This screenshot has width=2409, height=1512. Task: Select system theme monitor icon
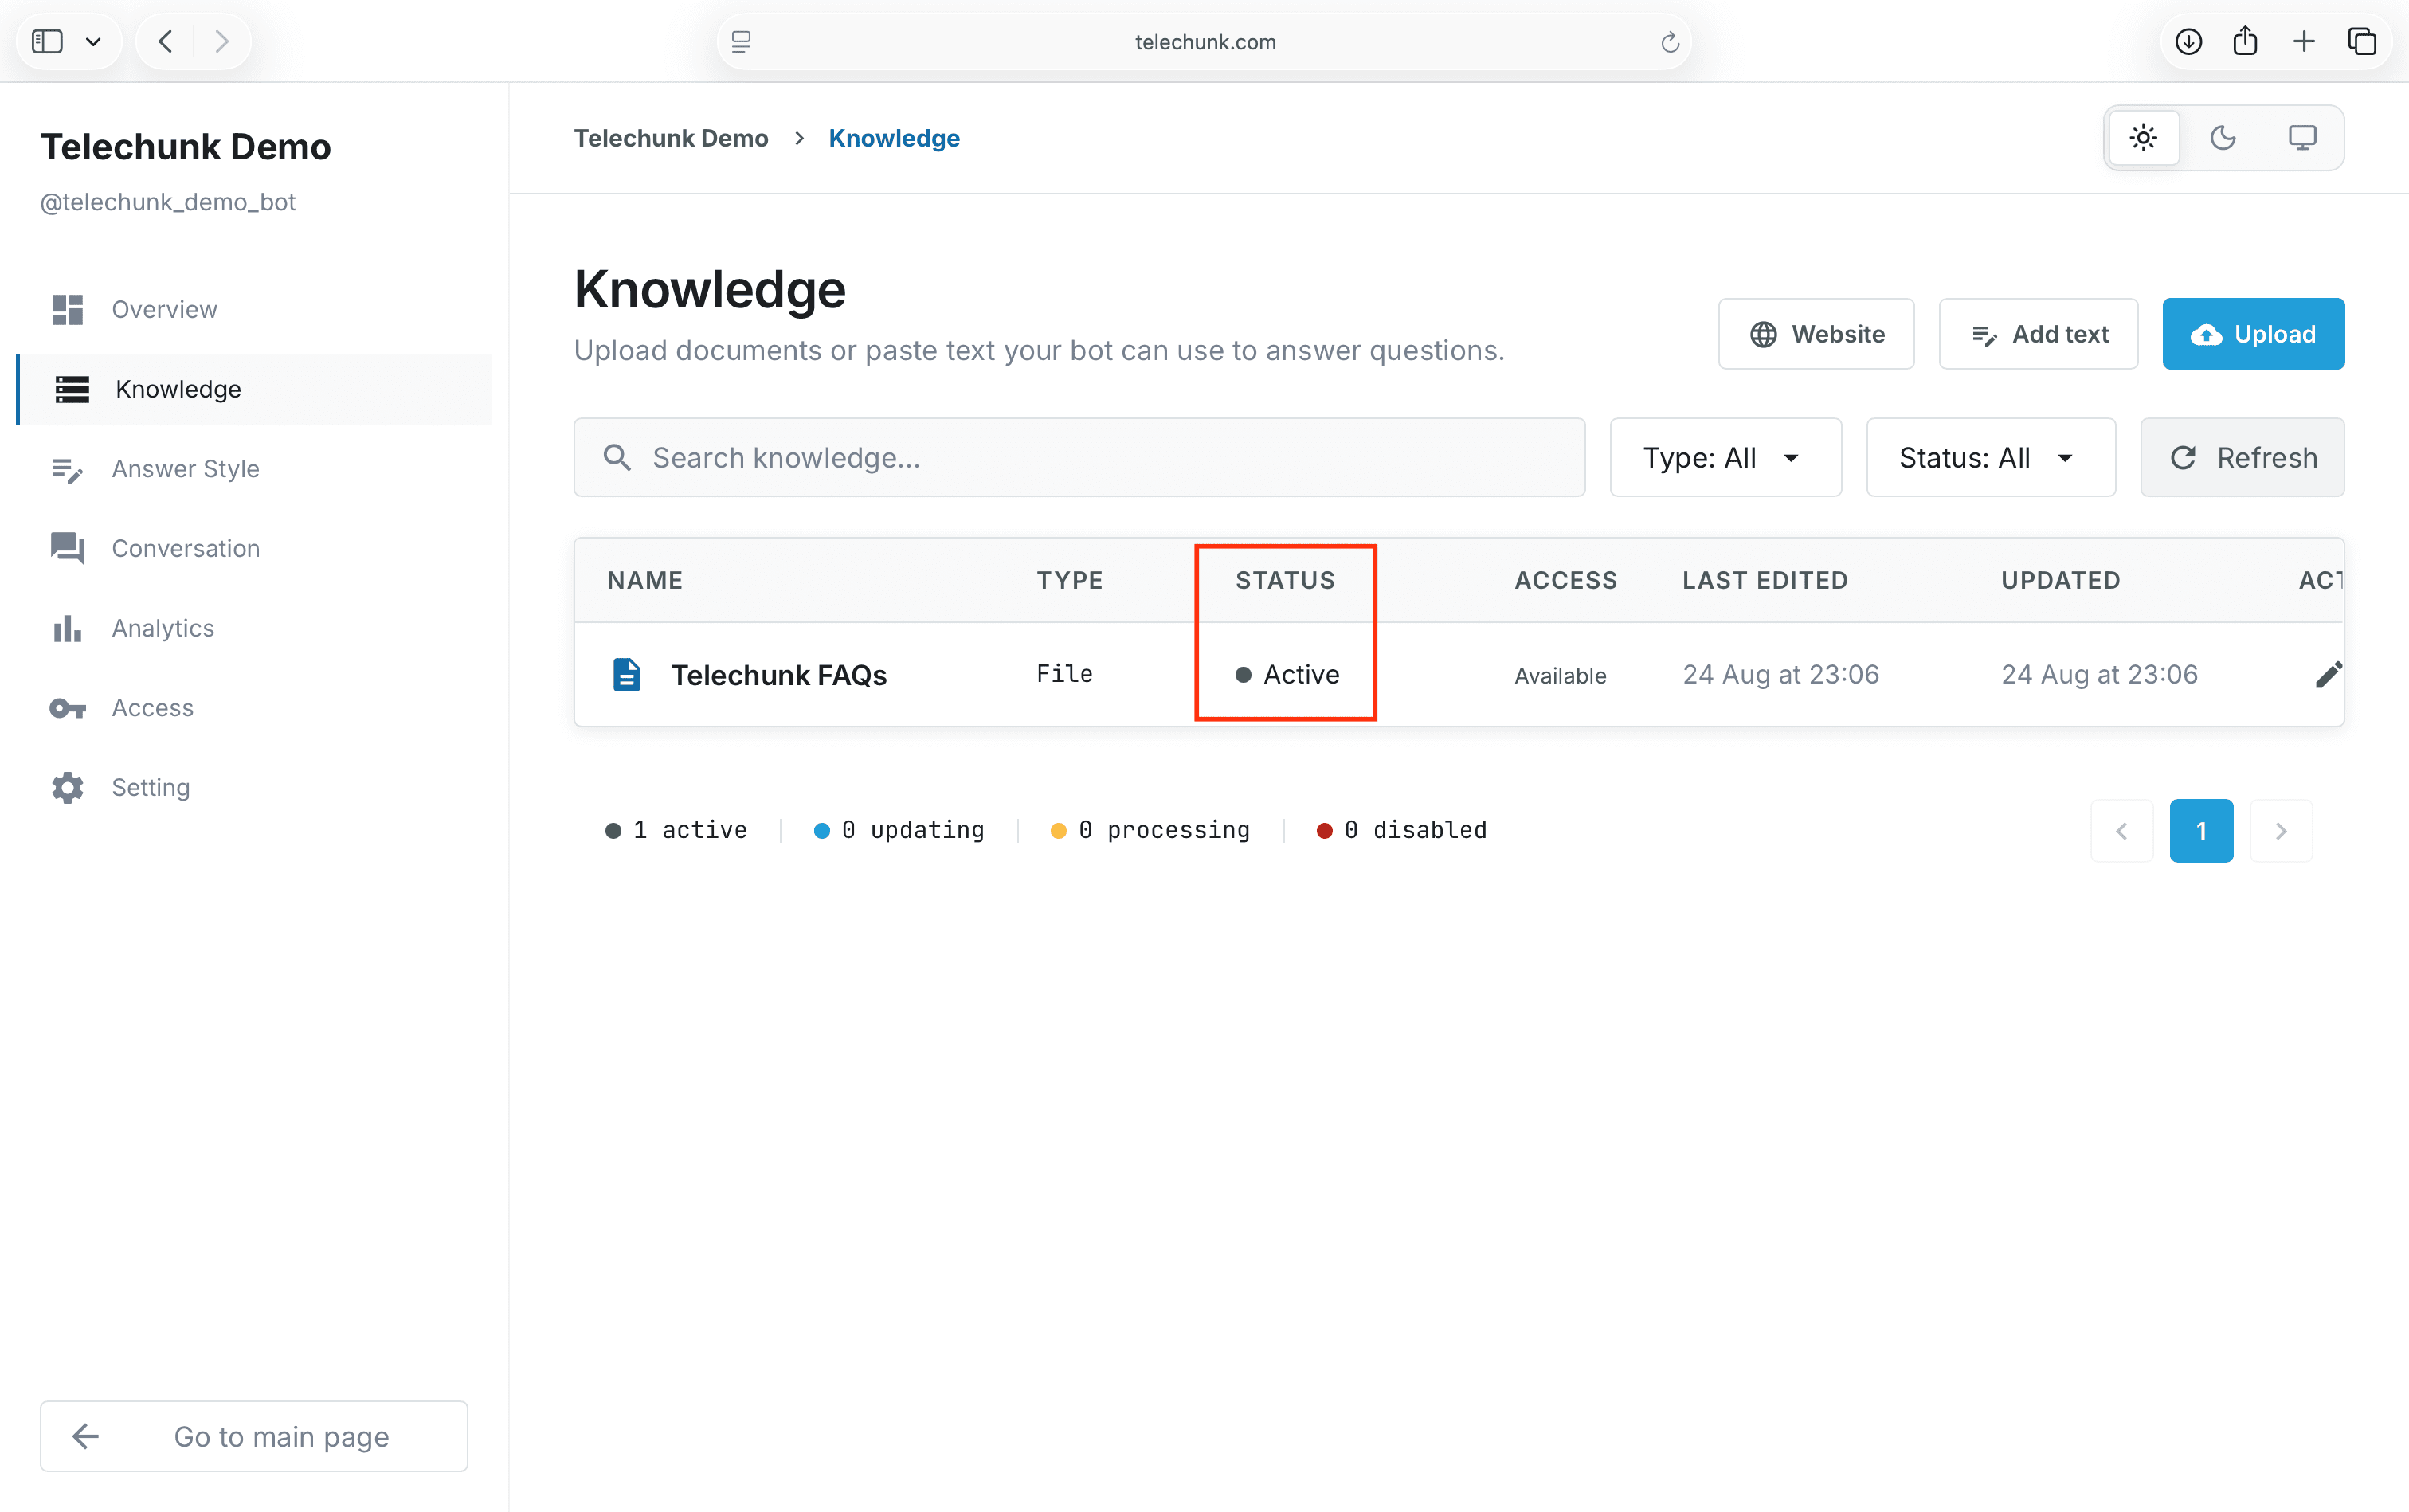[2302, 138]
